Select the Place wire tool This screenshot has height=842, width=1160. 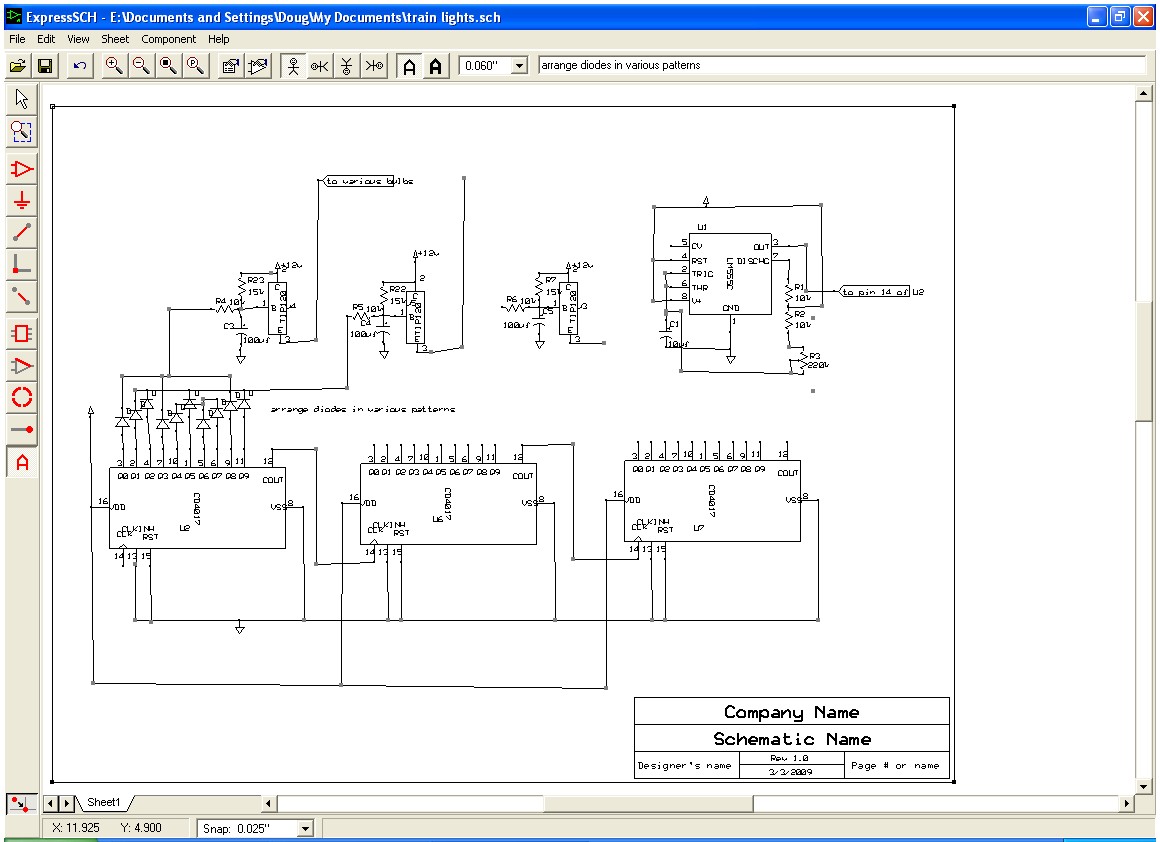pos(21,233)
